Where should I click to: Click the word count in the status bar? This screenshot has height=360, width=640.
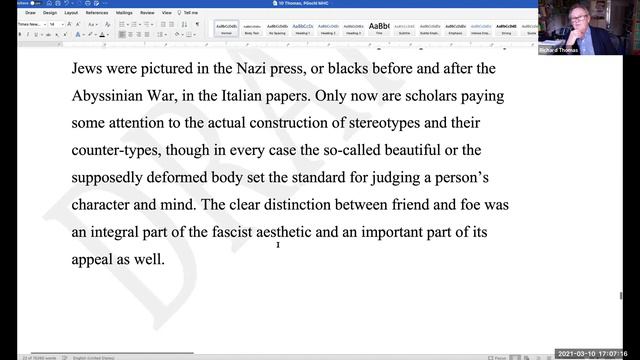point(39,358)
